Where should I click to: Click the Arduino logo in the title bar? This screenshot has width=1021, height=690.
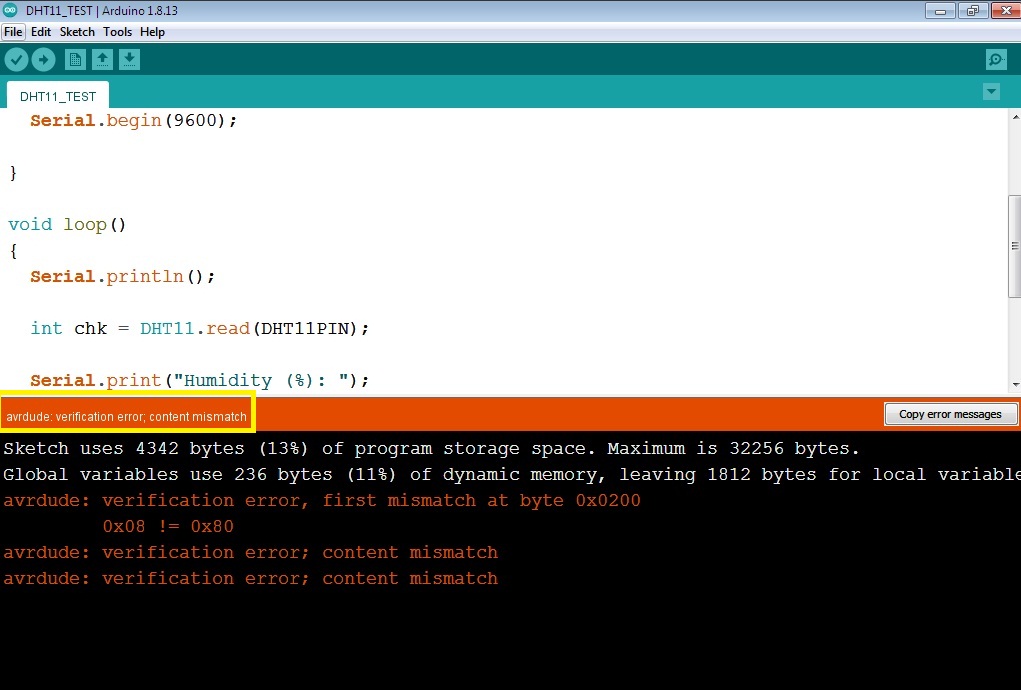[x=10, y=10]
